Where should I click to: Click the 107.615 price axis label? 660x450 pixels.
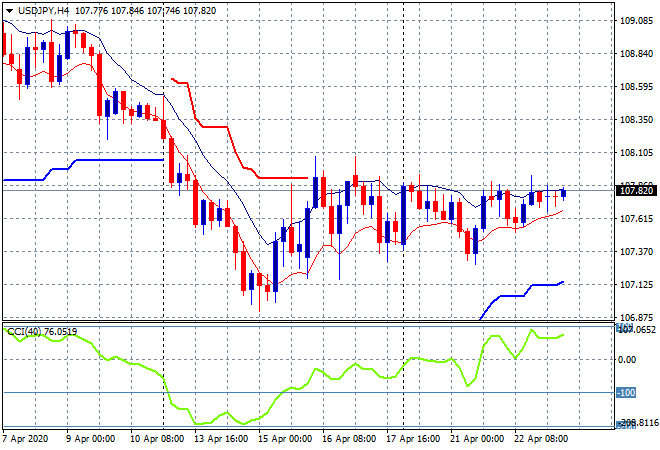637,218
